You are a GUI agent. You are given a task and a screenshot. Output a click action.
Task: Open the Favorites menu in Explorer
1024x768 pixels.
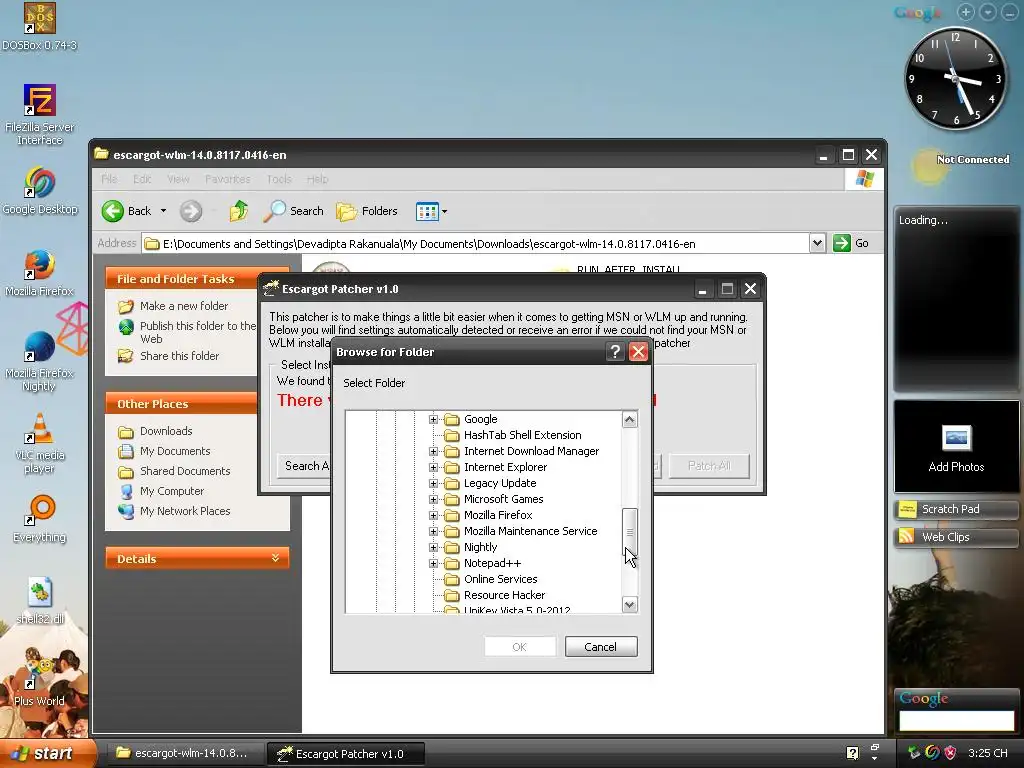(x=227, y=179)
